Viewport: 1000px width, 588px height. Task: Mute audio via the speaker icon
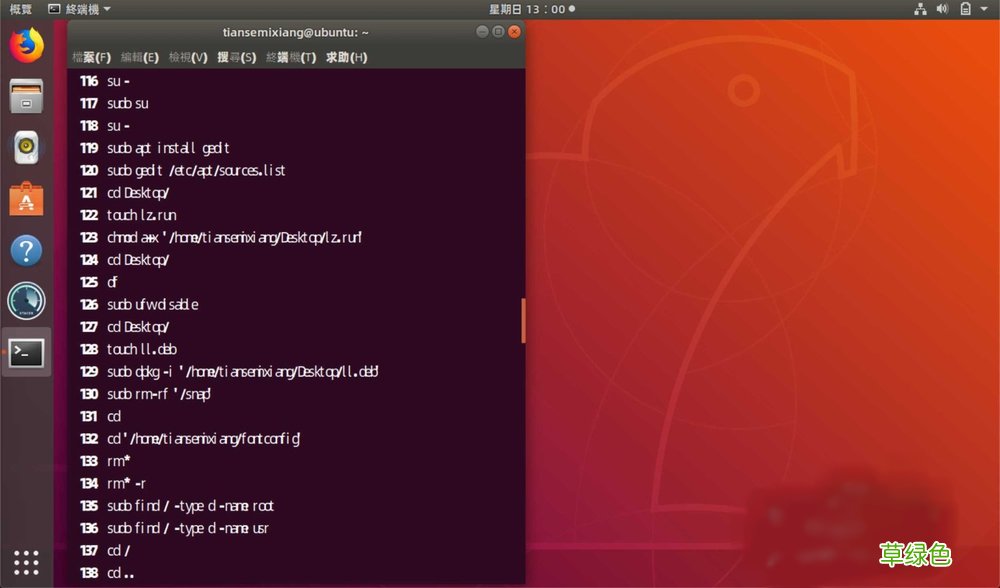coord(940,8)
